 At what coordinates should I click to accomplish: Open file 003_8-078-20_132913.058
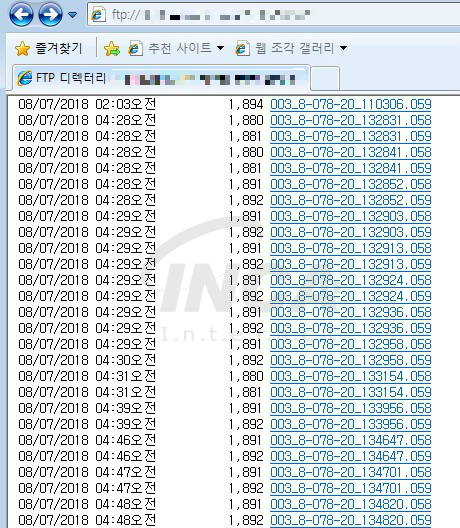click(351, 248)
